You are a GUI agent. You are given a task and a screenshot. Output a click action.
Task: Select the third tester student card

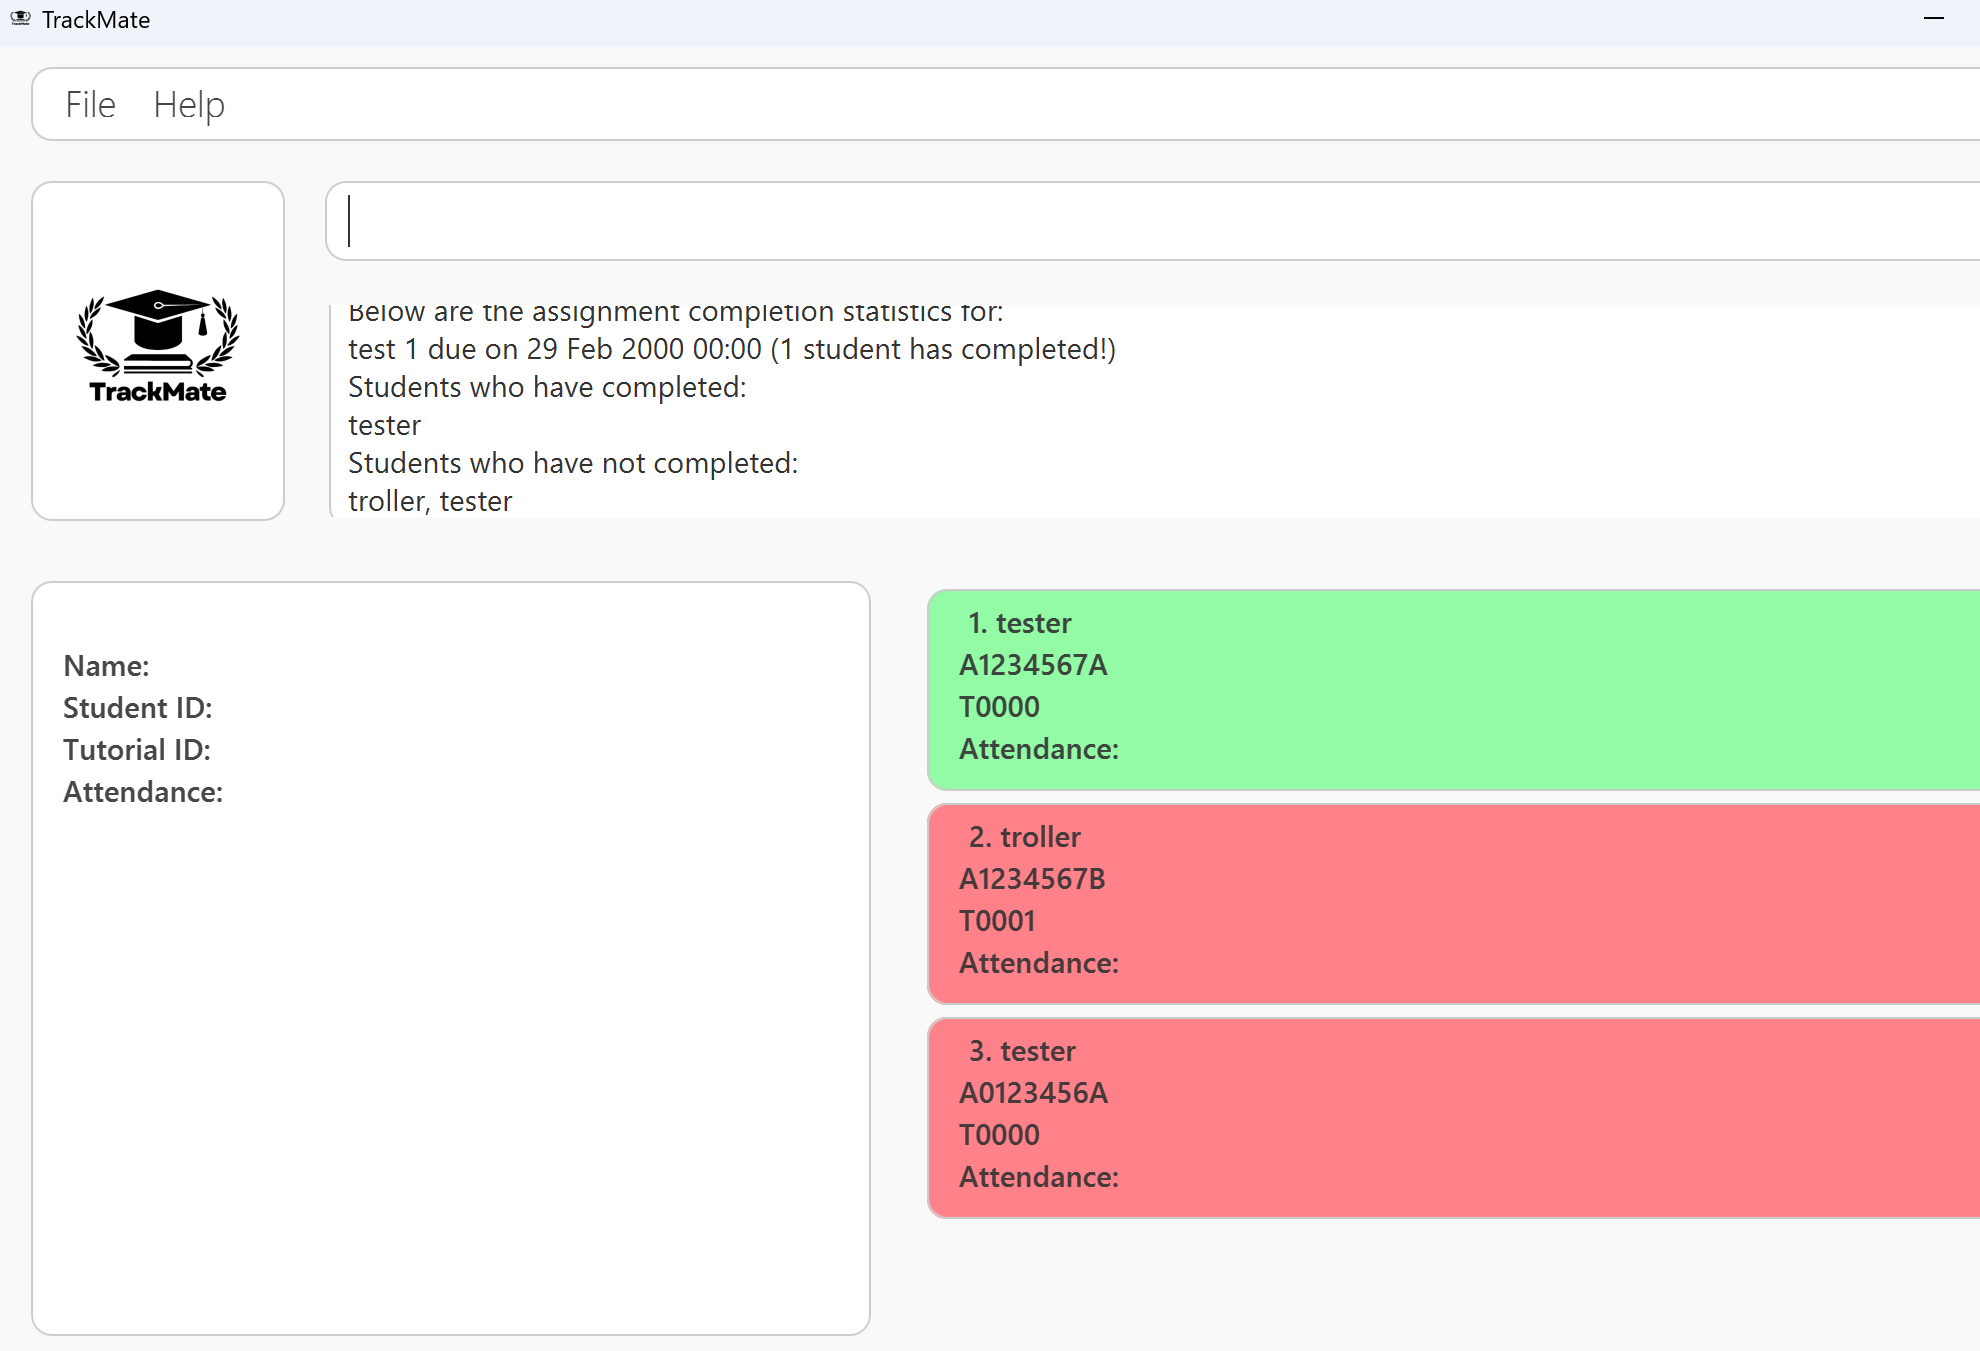1450,1117
